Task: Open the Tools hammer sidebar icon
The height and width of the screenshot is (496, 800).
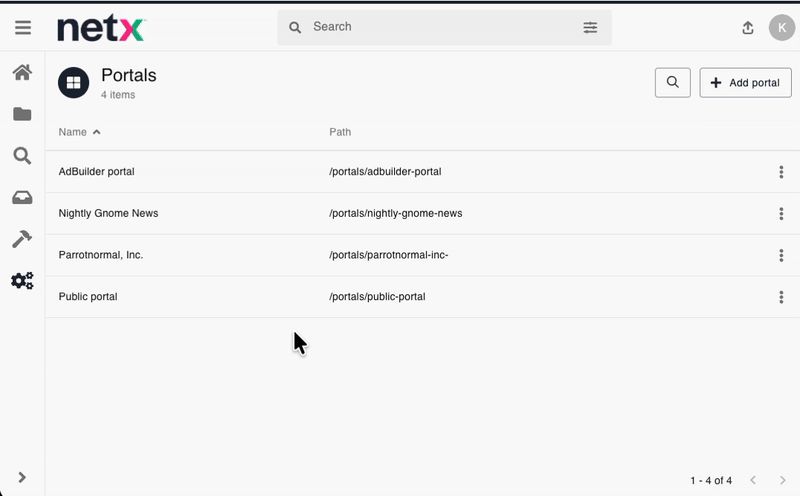Action: pos(22,239)
